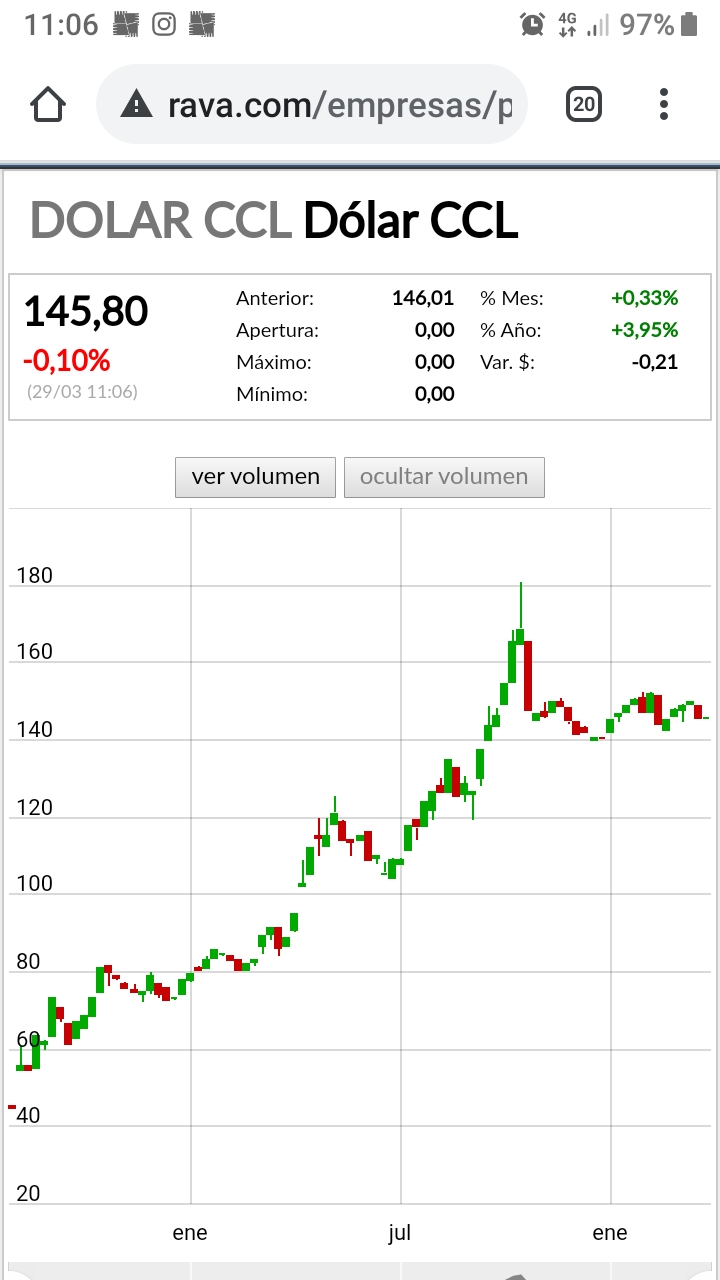Tap the 'Apertura:' label
Viewport: 720px width, 1280px height.
[277, 331]
